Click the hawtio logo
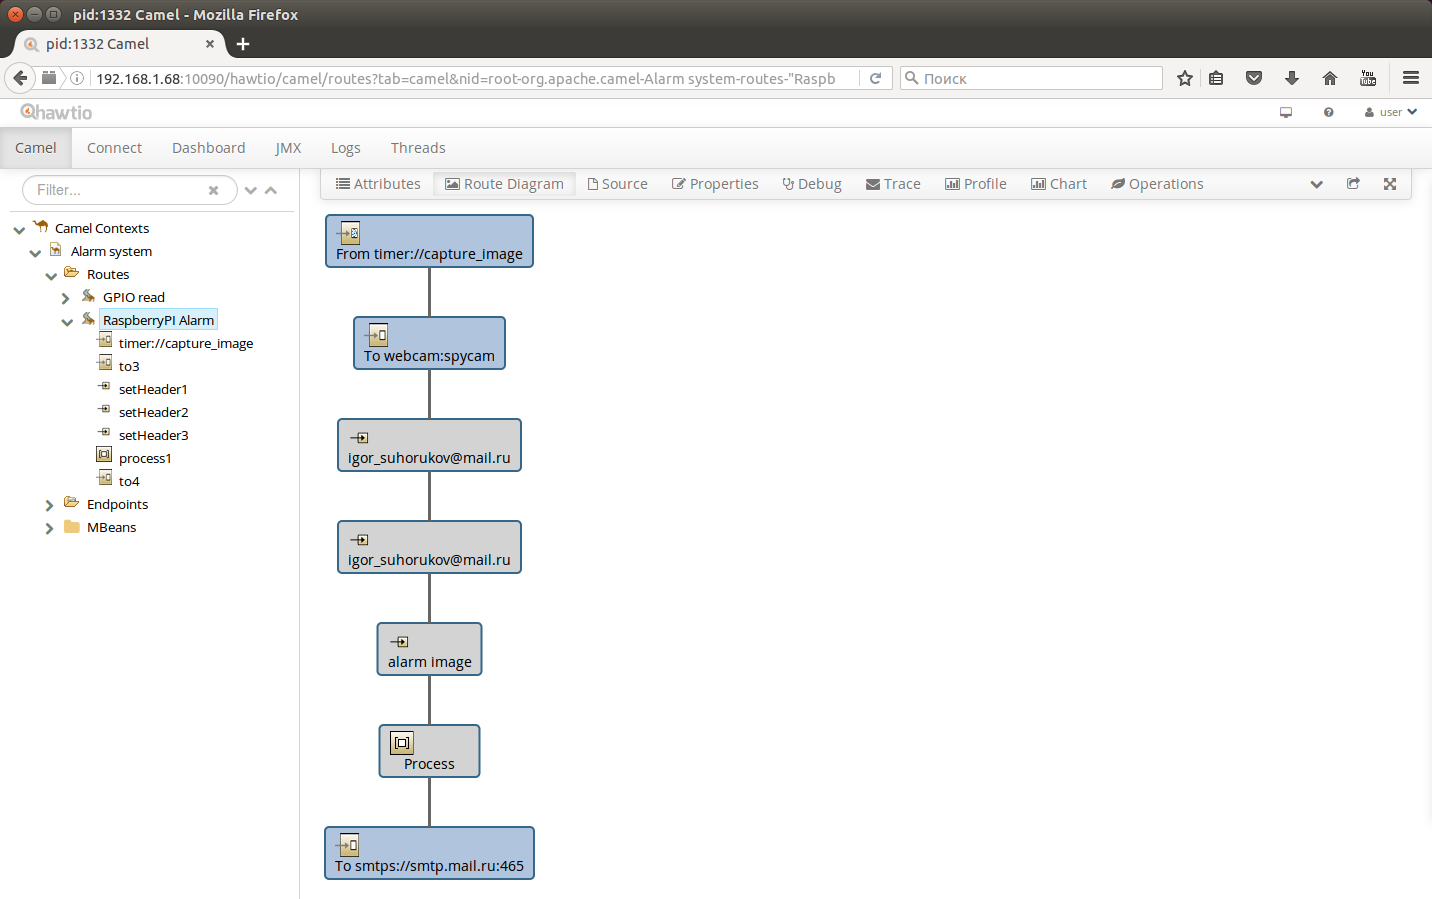This screenshot has width=1432, height=899. point(56,112)
